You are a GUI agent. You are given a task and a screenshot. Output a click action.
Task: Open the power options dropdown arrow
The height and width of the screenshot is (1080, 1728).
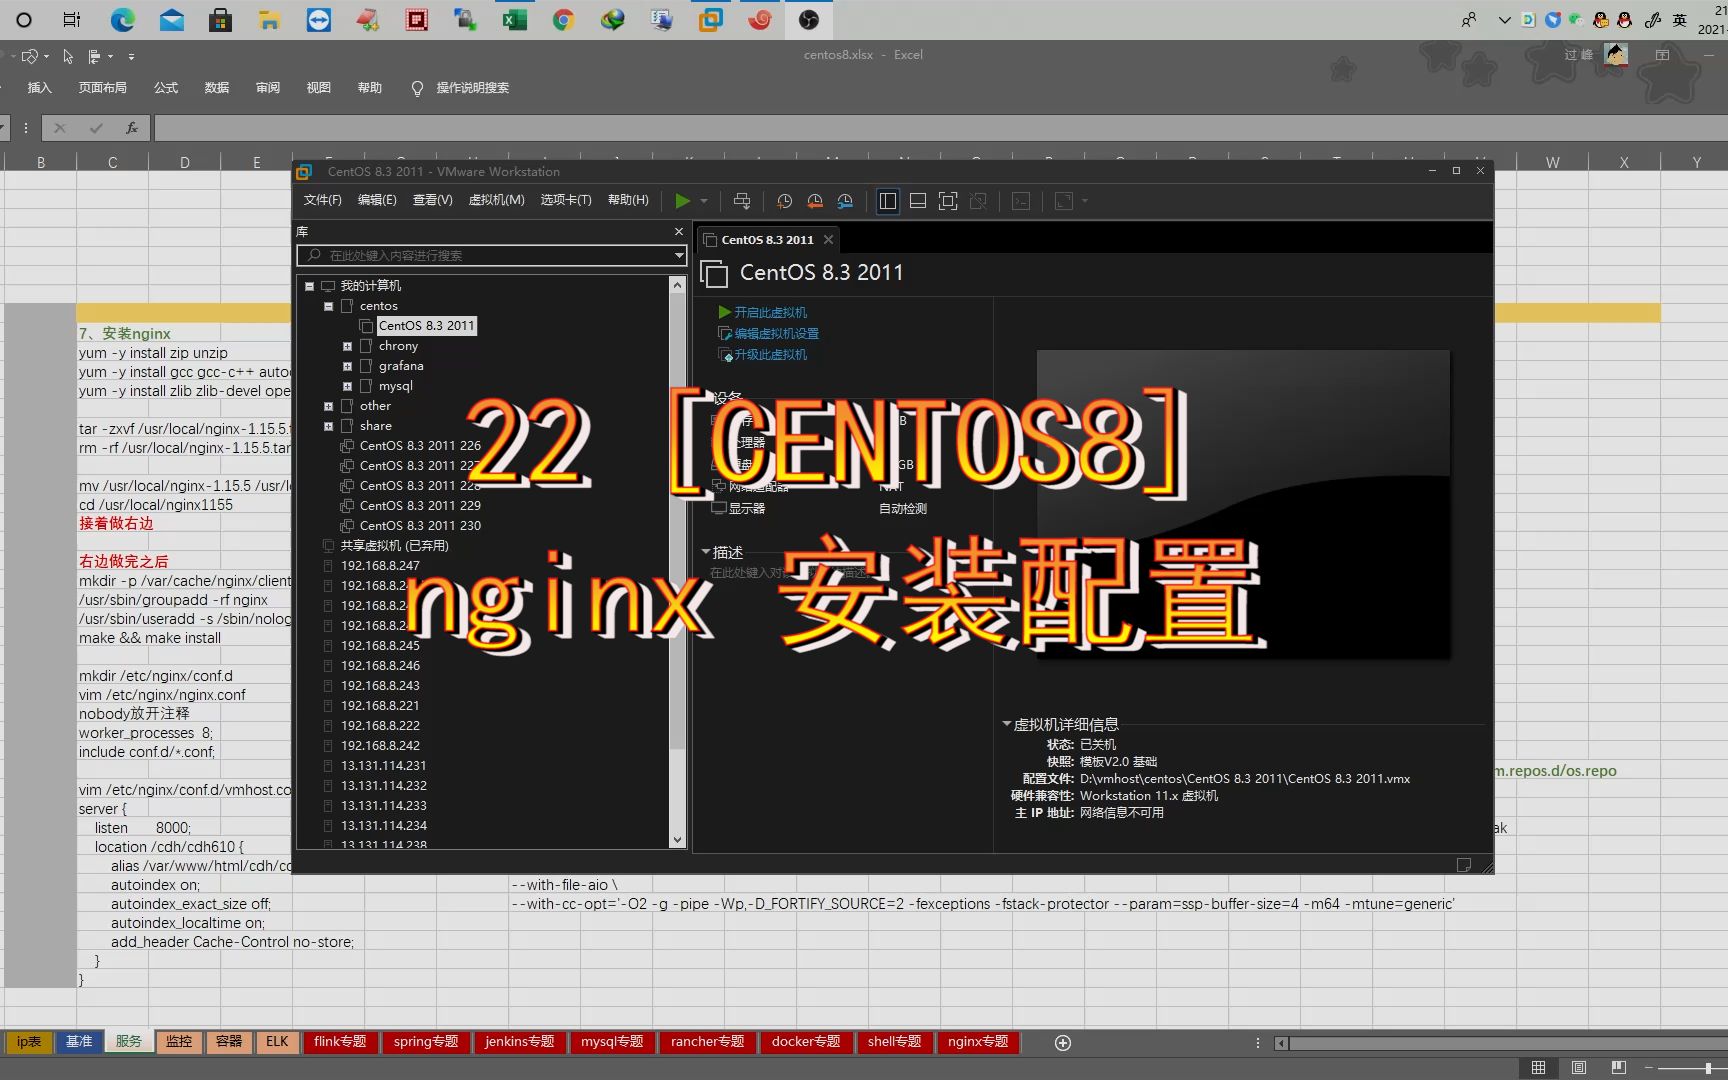click(704, 200)
